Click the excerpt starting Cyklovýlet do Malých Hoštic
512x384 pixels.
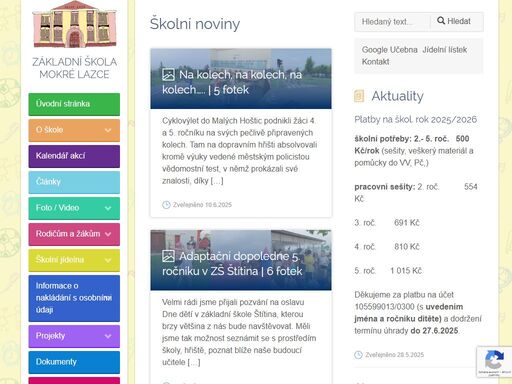click(x=239, y=151)
